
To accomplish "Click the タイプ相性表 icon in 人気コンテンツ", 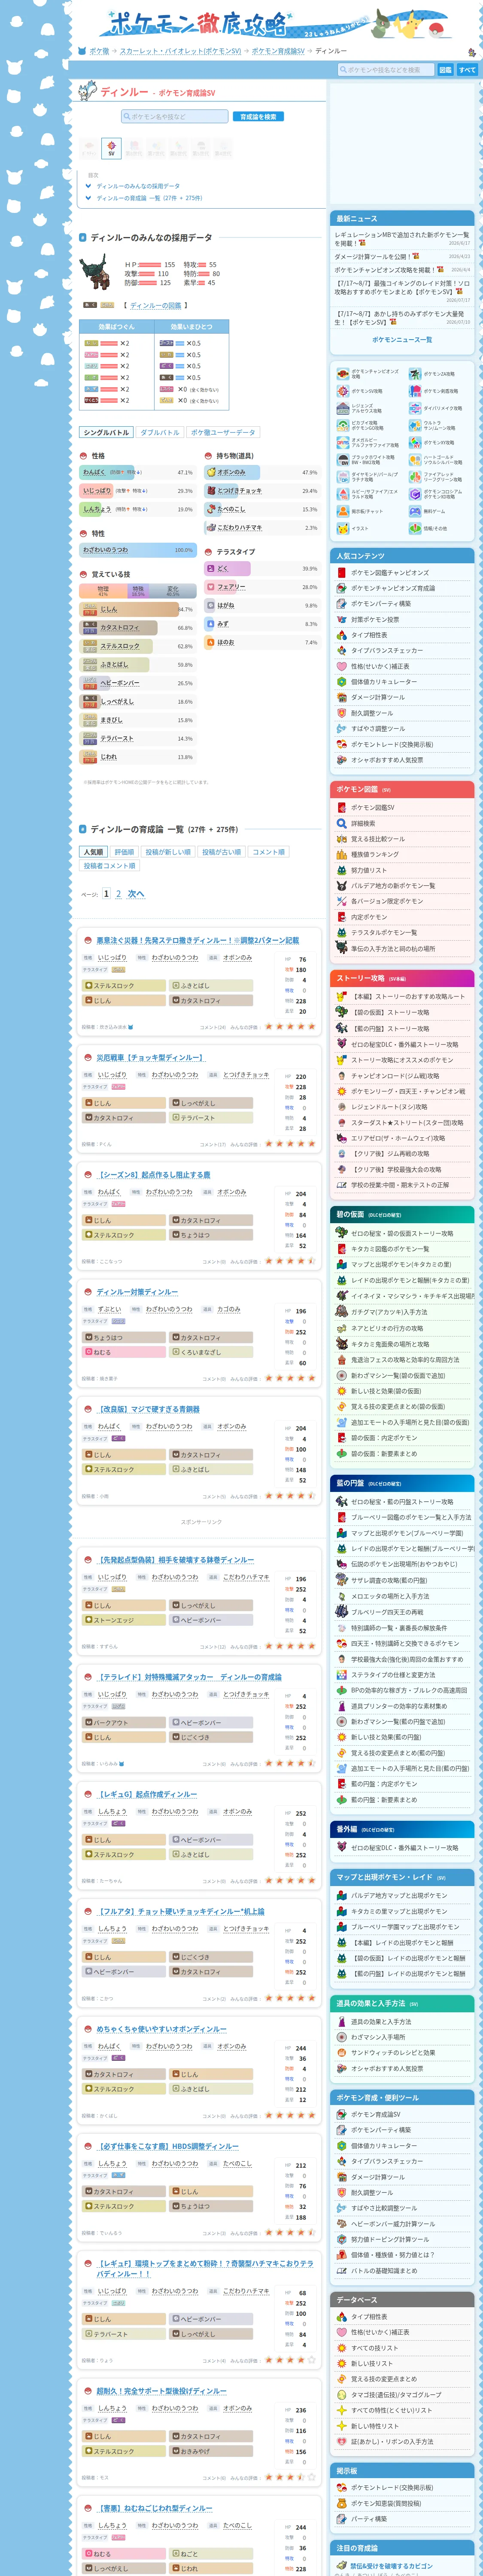I will click(342, 635).
